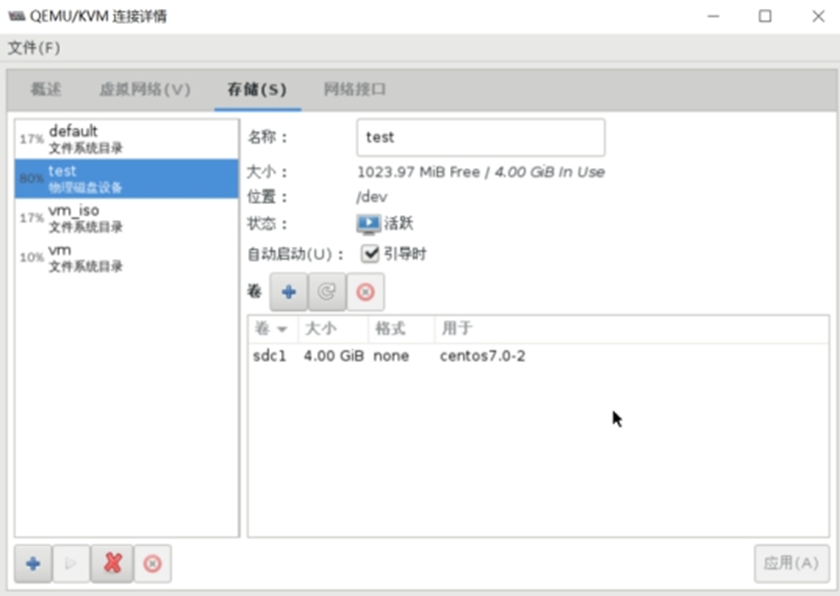This screenshot has height=596, width=840.
Task: Click the 应用(A) apply button
Action: pos(791,563)
